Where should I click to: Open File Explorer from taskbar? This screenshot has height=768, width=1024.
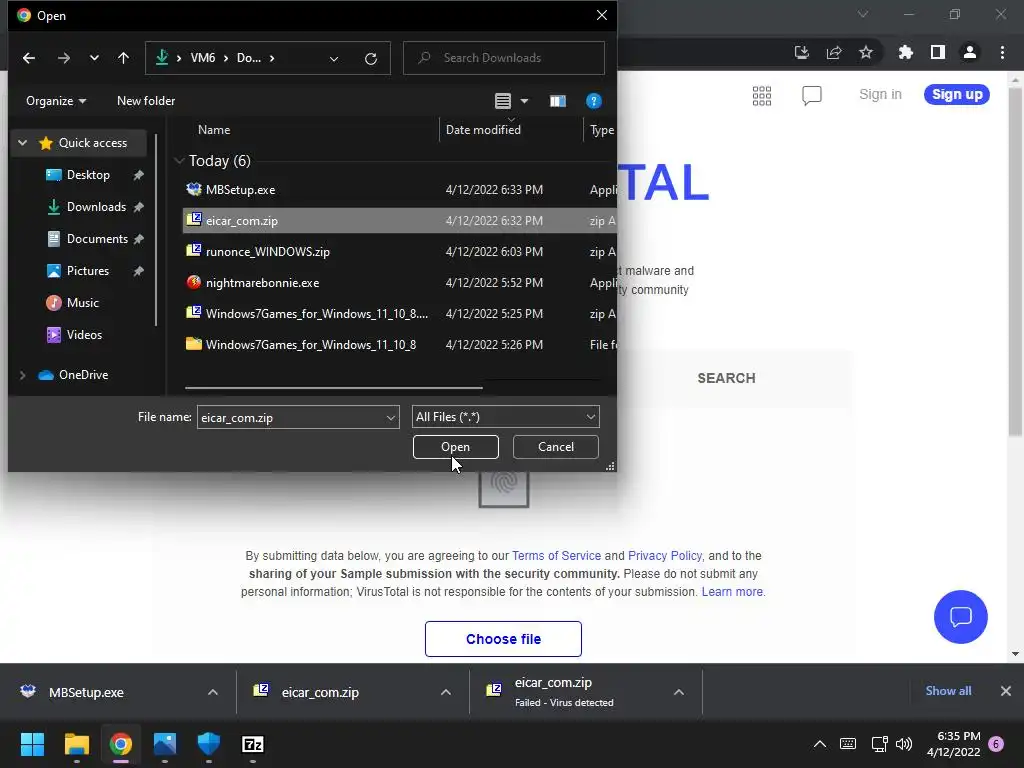coord(76,744)
